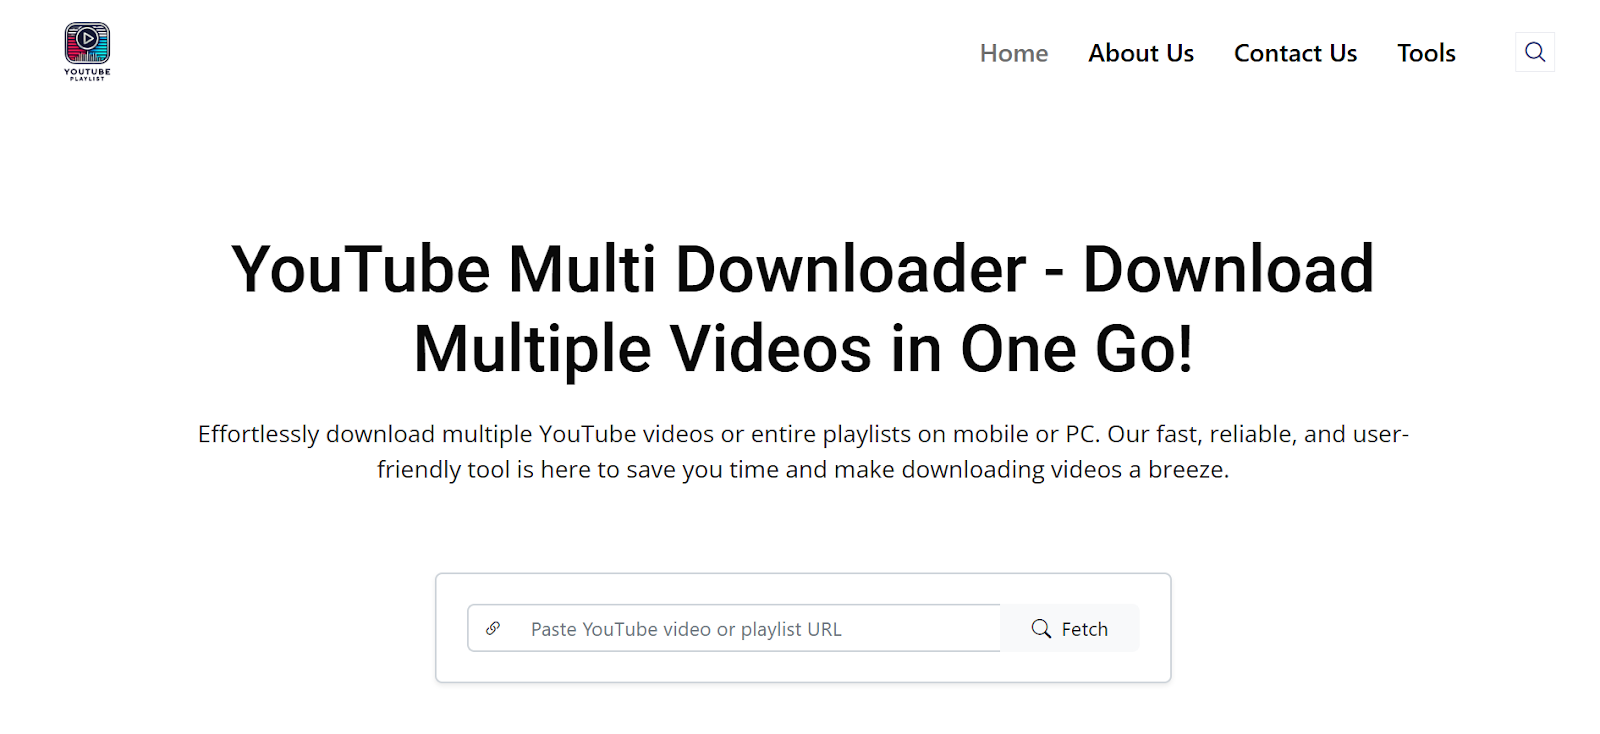Open the Contact Us page
1600x734 pixels.
[x=1295, y=53]
